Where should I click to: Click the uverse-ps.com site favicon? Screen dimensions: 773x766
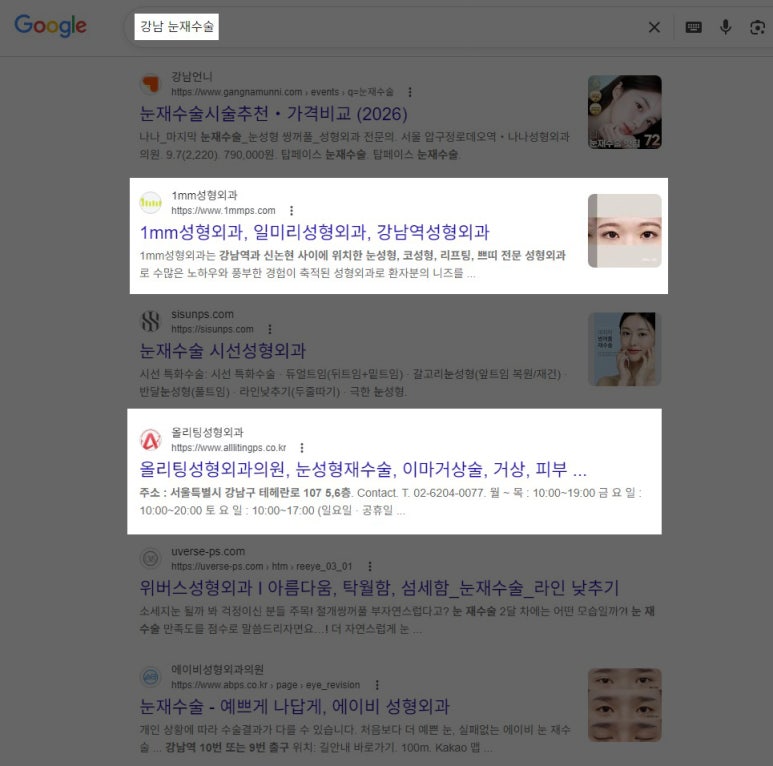pyautogui.click(x=150, y=558)
